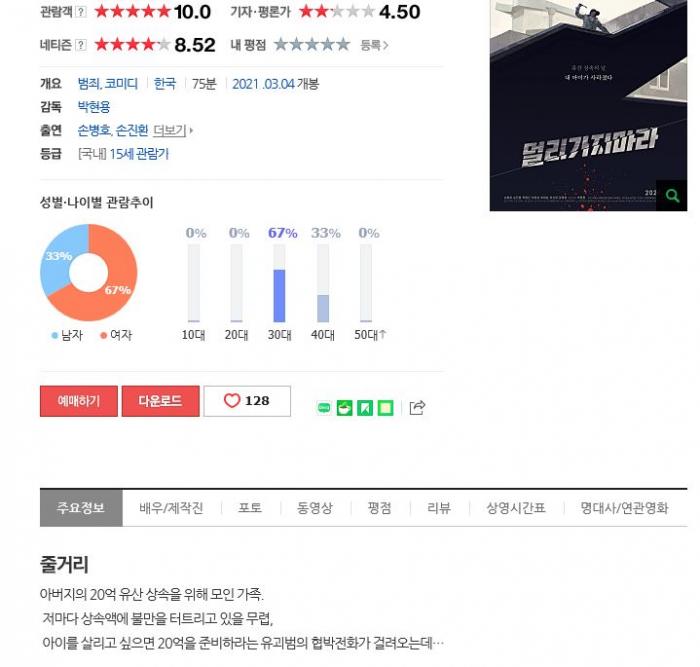Viewport: 700px width, 667px height.
Task: Open director 박현용 link
Action: tap(94, 107)
